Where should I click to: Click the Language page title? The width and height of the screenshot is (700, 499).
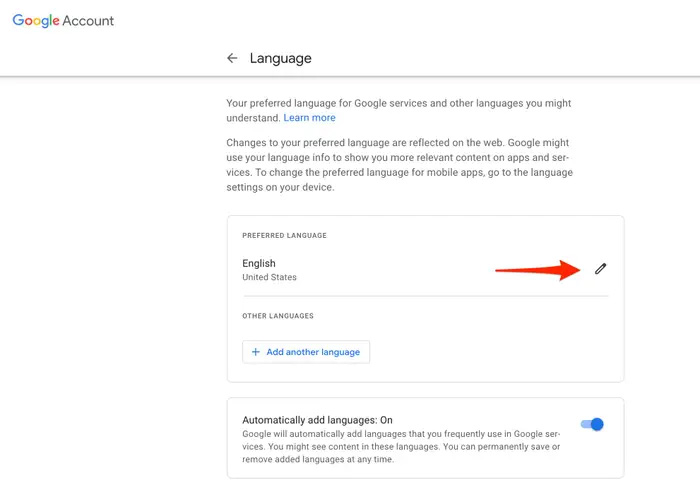[x=280, y=58]
